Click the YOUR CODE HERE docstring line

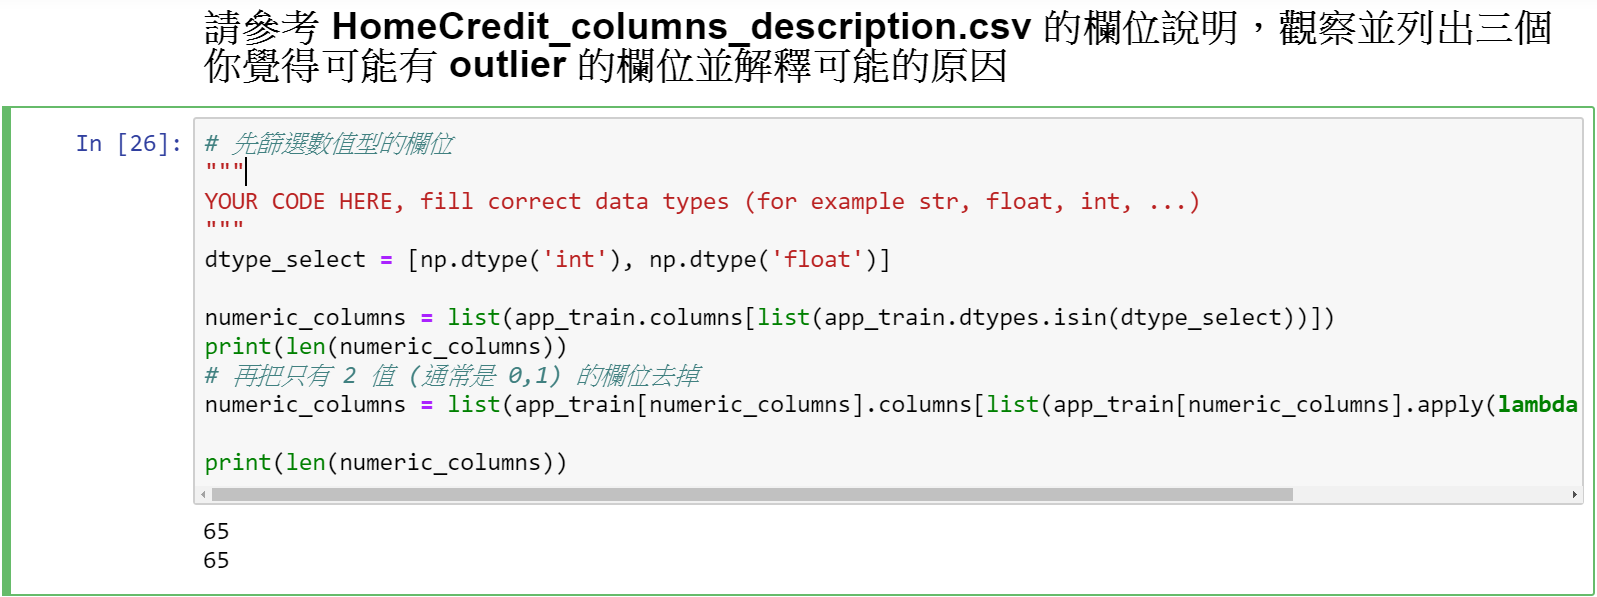coord(702,202)
